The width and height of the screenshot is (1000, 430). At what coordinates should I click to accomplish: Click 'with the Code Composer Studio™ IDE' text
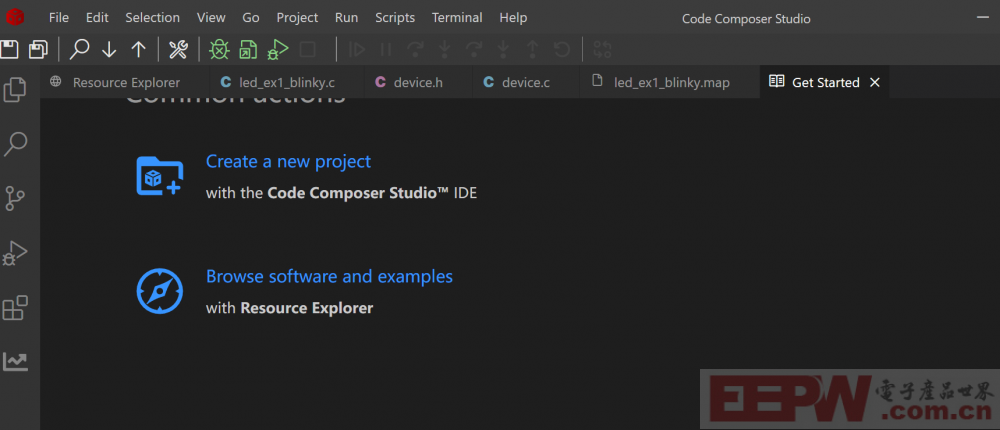pyautogui.click(x=341, y=193)
